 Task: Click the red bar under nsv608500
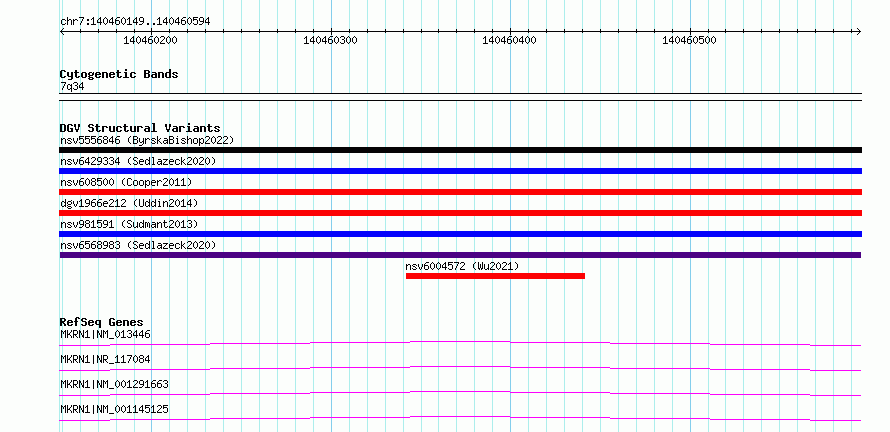(460, 192)
